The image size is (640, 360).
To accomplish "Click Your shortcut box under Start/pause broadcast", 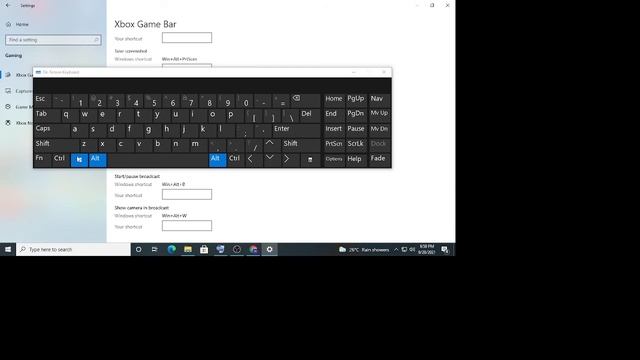I will (x=187, y=194).
